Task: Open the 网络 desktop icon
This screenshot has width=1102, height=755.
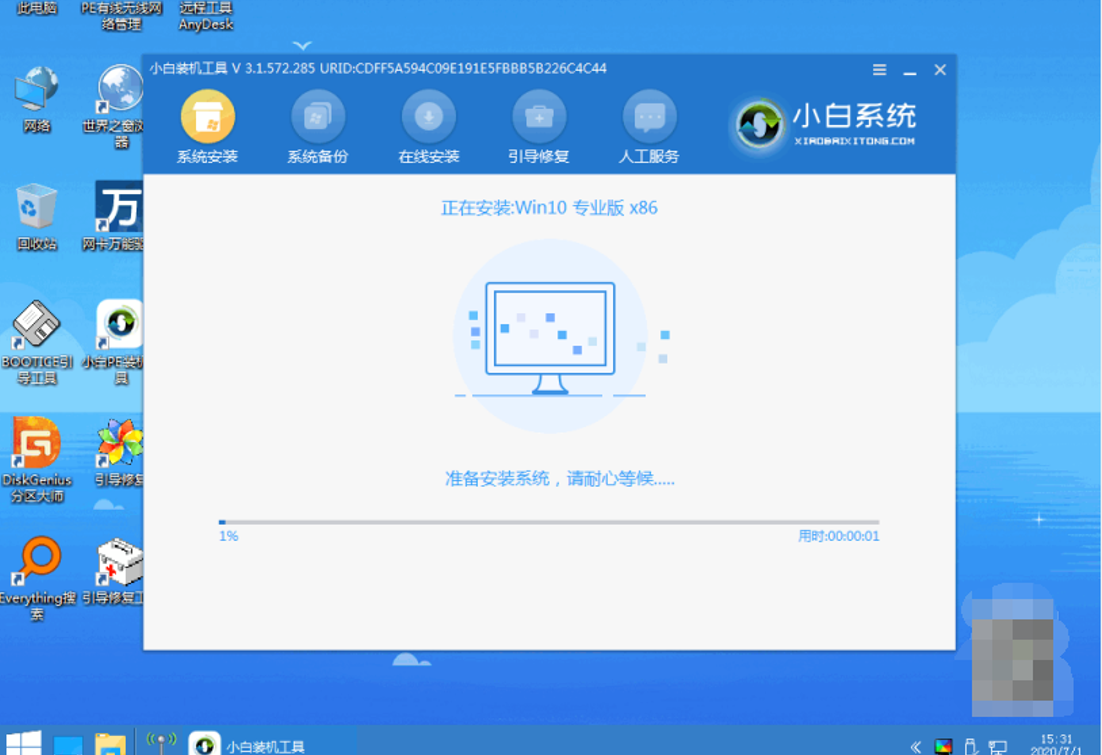Action: [37, 97]
